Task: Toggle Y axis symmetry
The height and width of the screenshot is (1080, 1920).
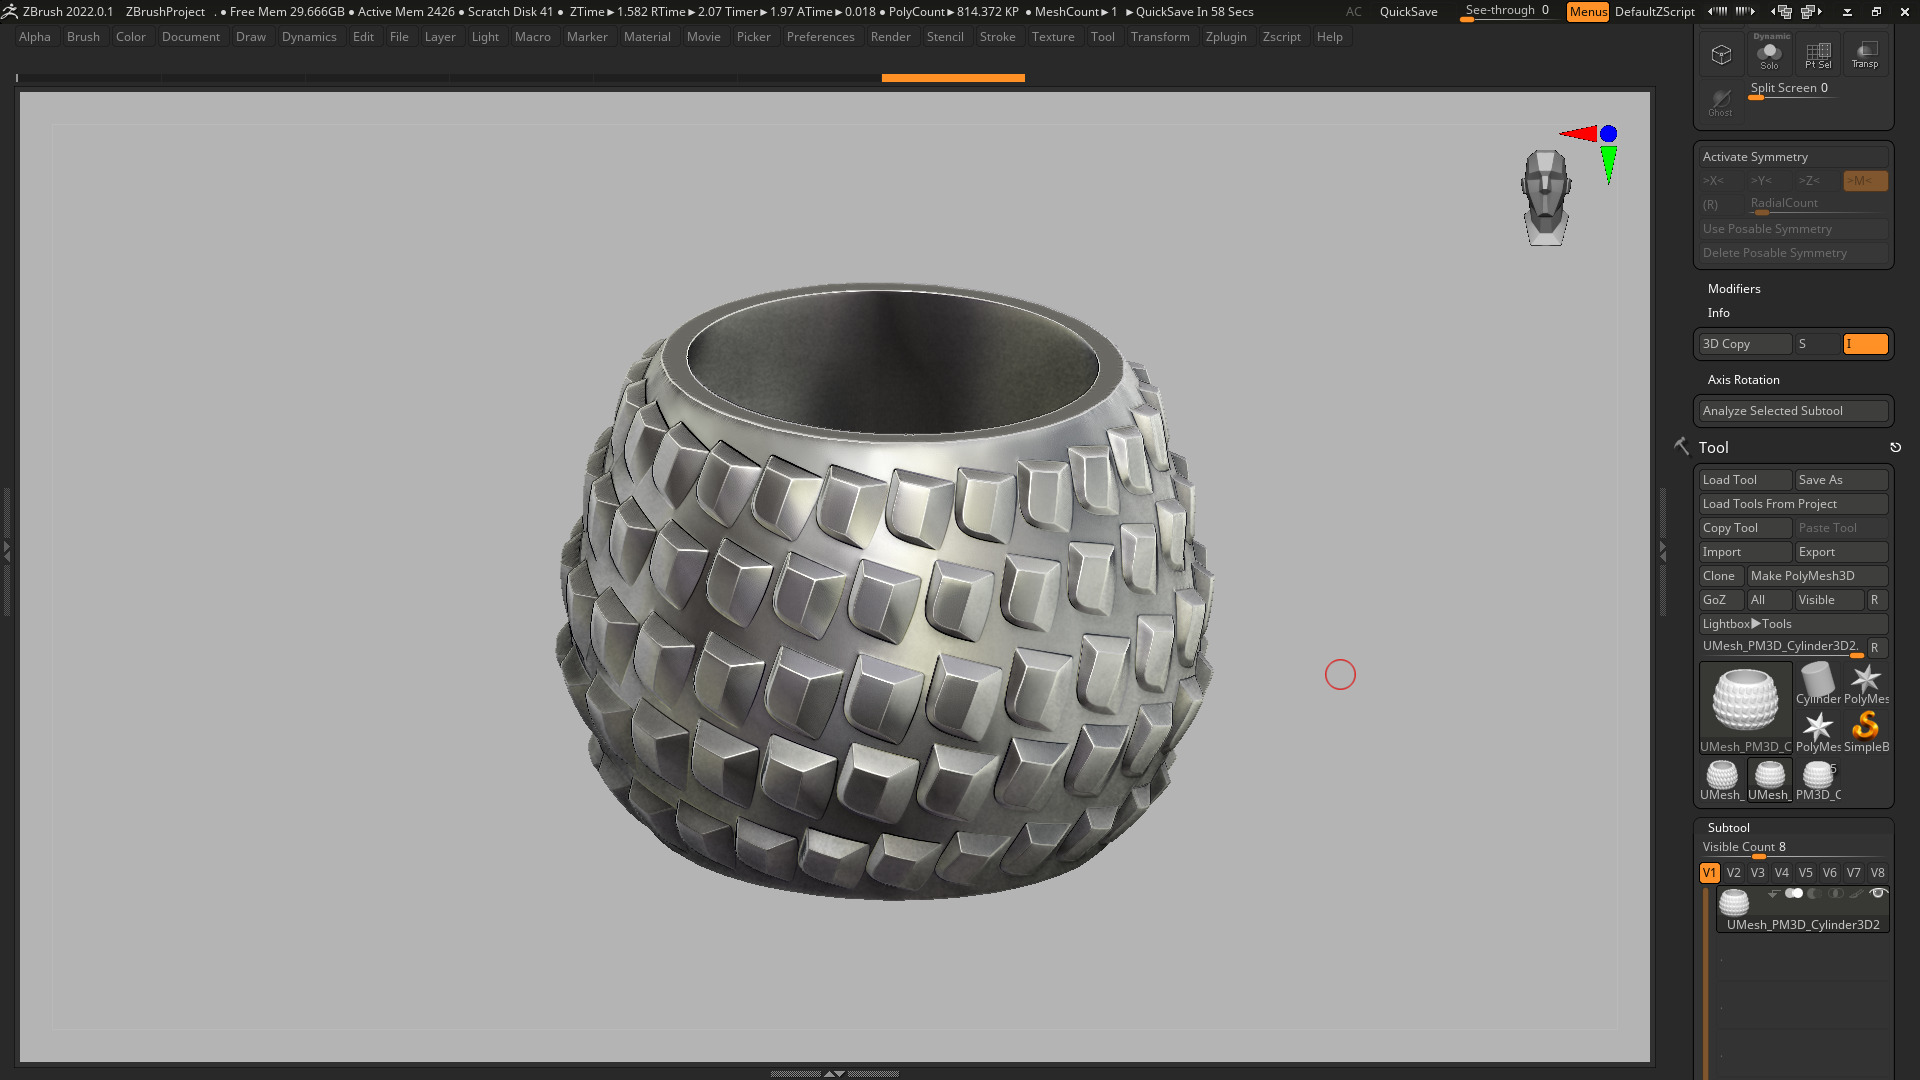Action: point(1770,181)
